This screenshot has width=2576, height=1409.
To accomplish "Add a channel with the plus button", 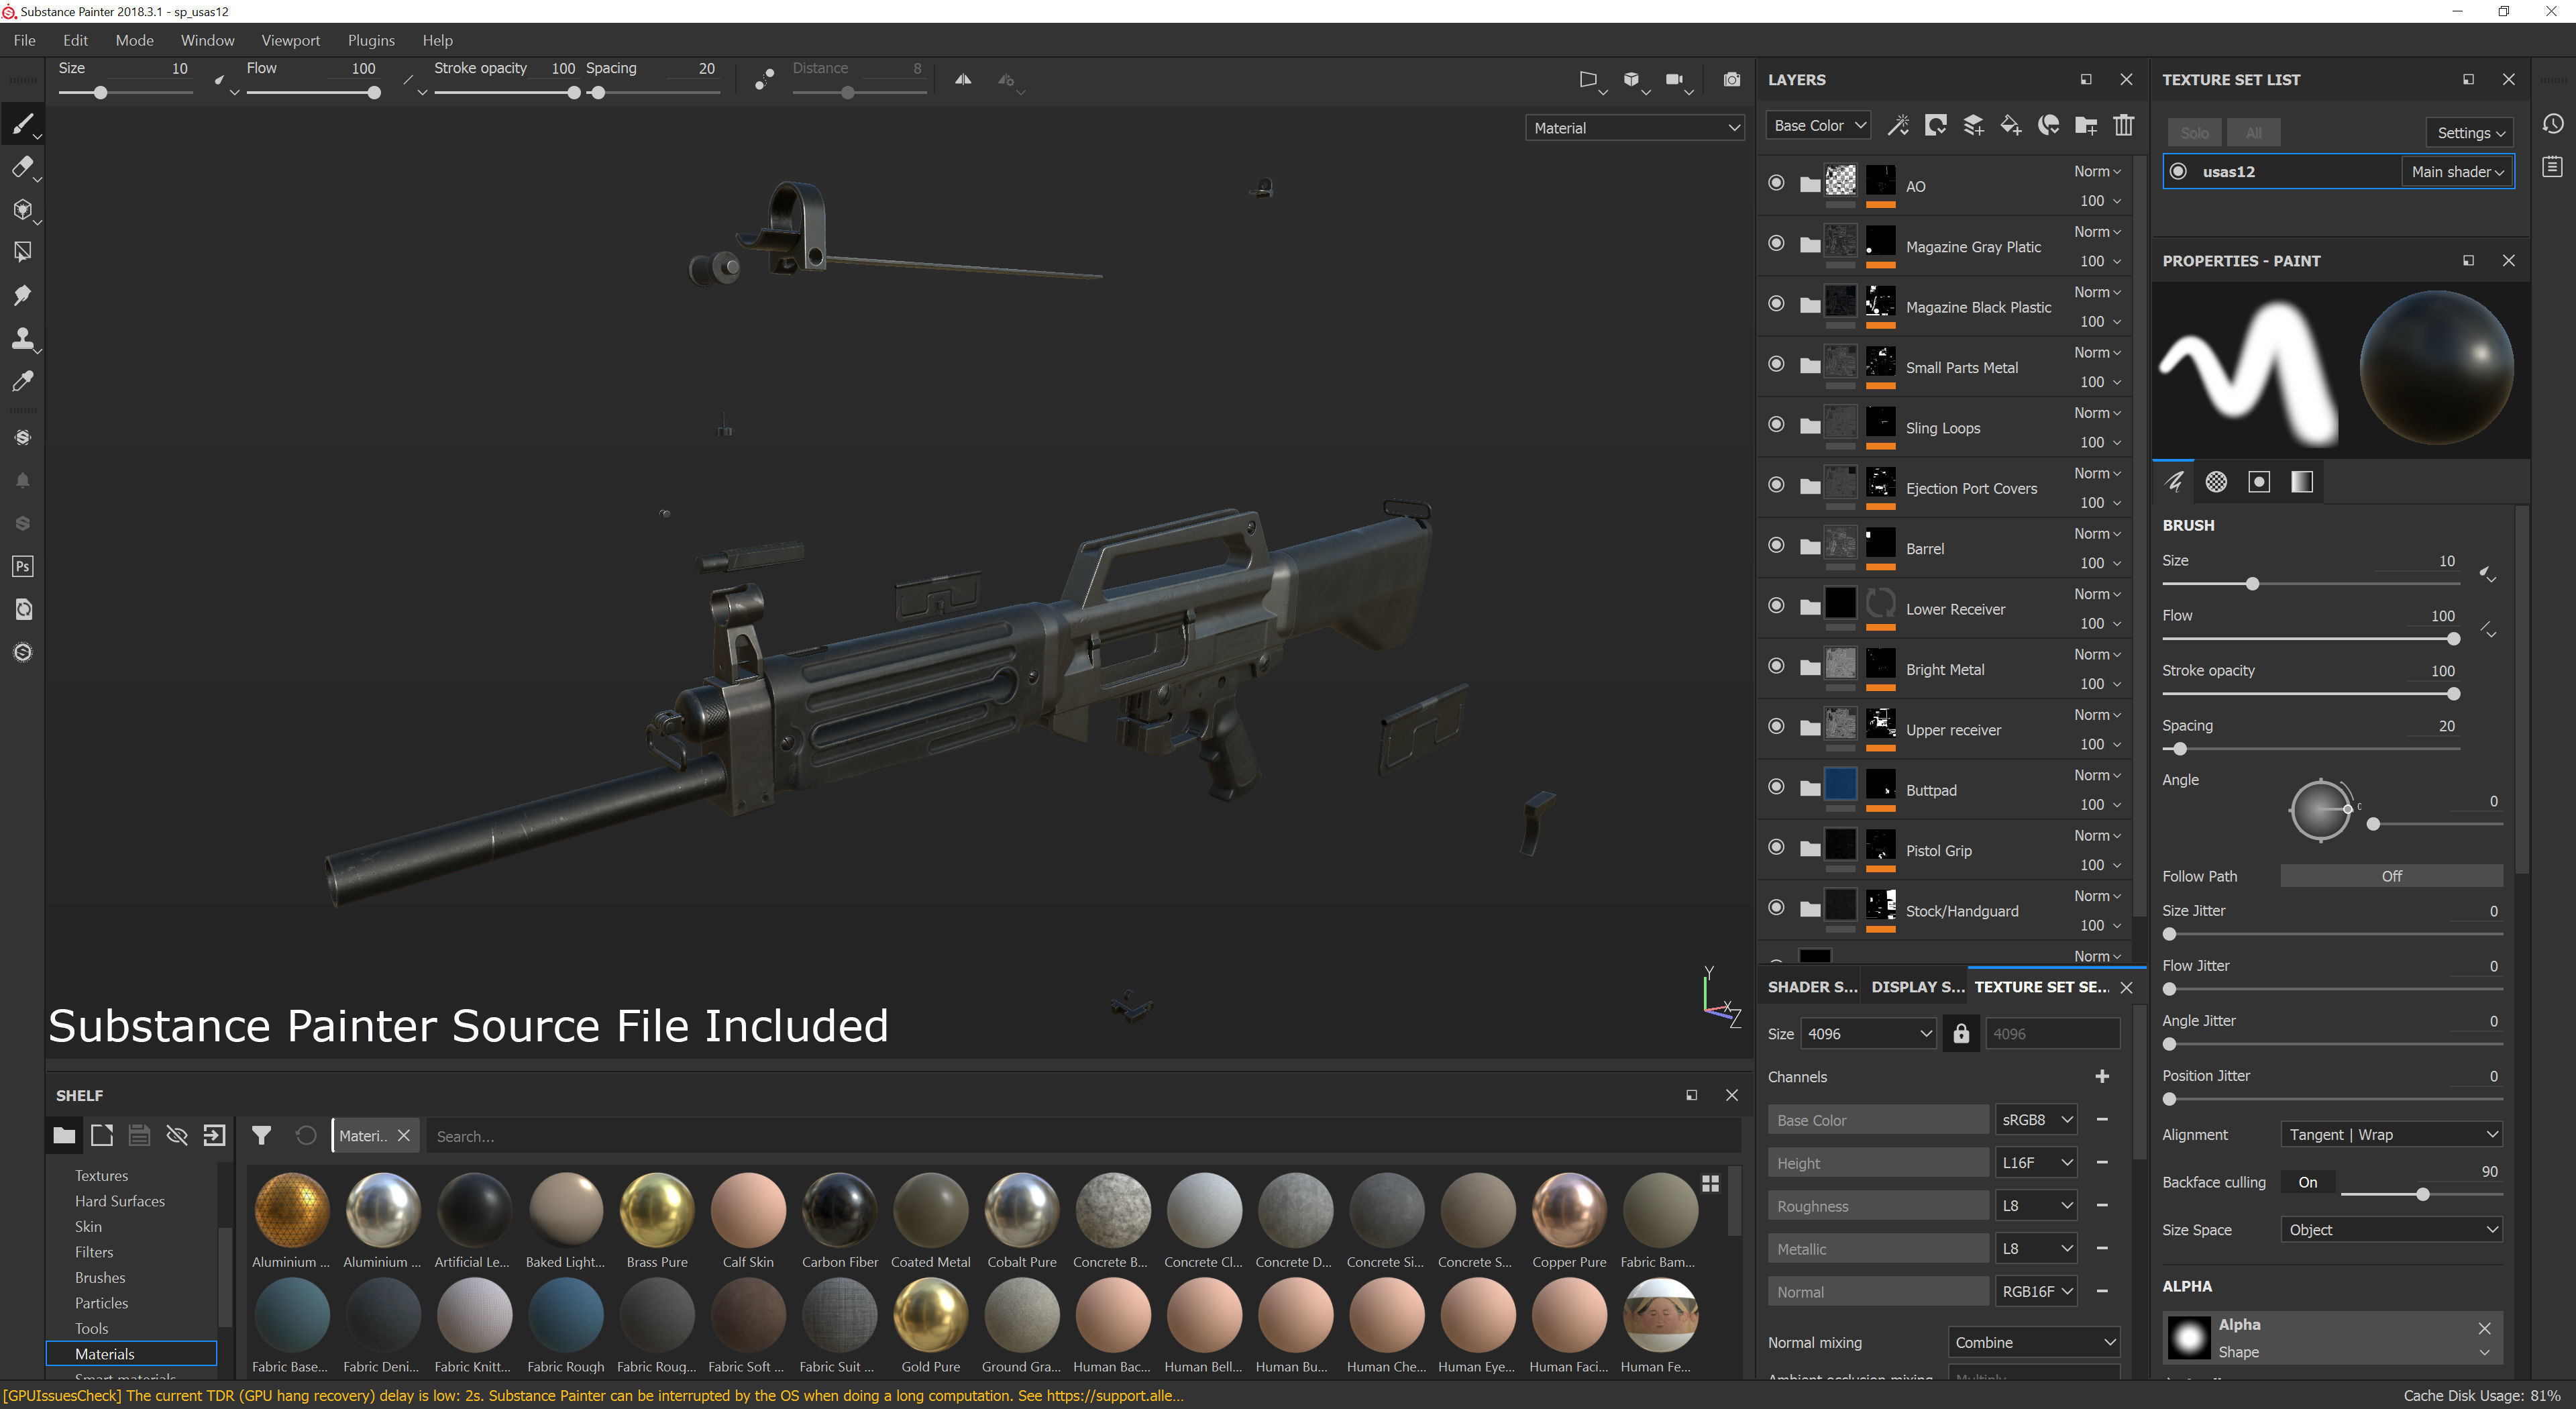I will coord(2101,1076).
